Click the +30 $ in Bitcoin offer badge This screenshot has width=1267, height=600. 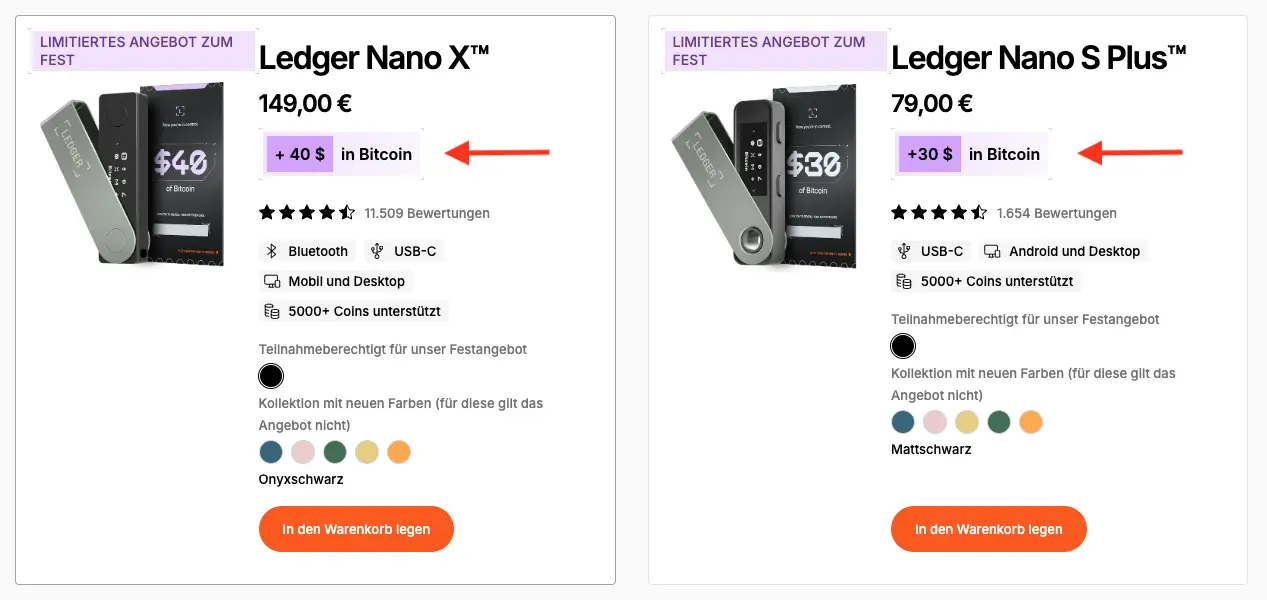click(970, 154)
